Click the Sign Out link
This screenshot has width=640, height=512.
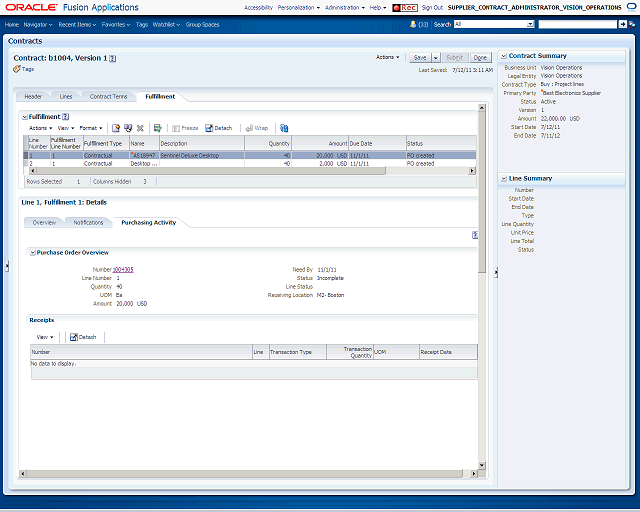coord(432,8)
